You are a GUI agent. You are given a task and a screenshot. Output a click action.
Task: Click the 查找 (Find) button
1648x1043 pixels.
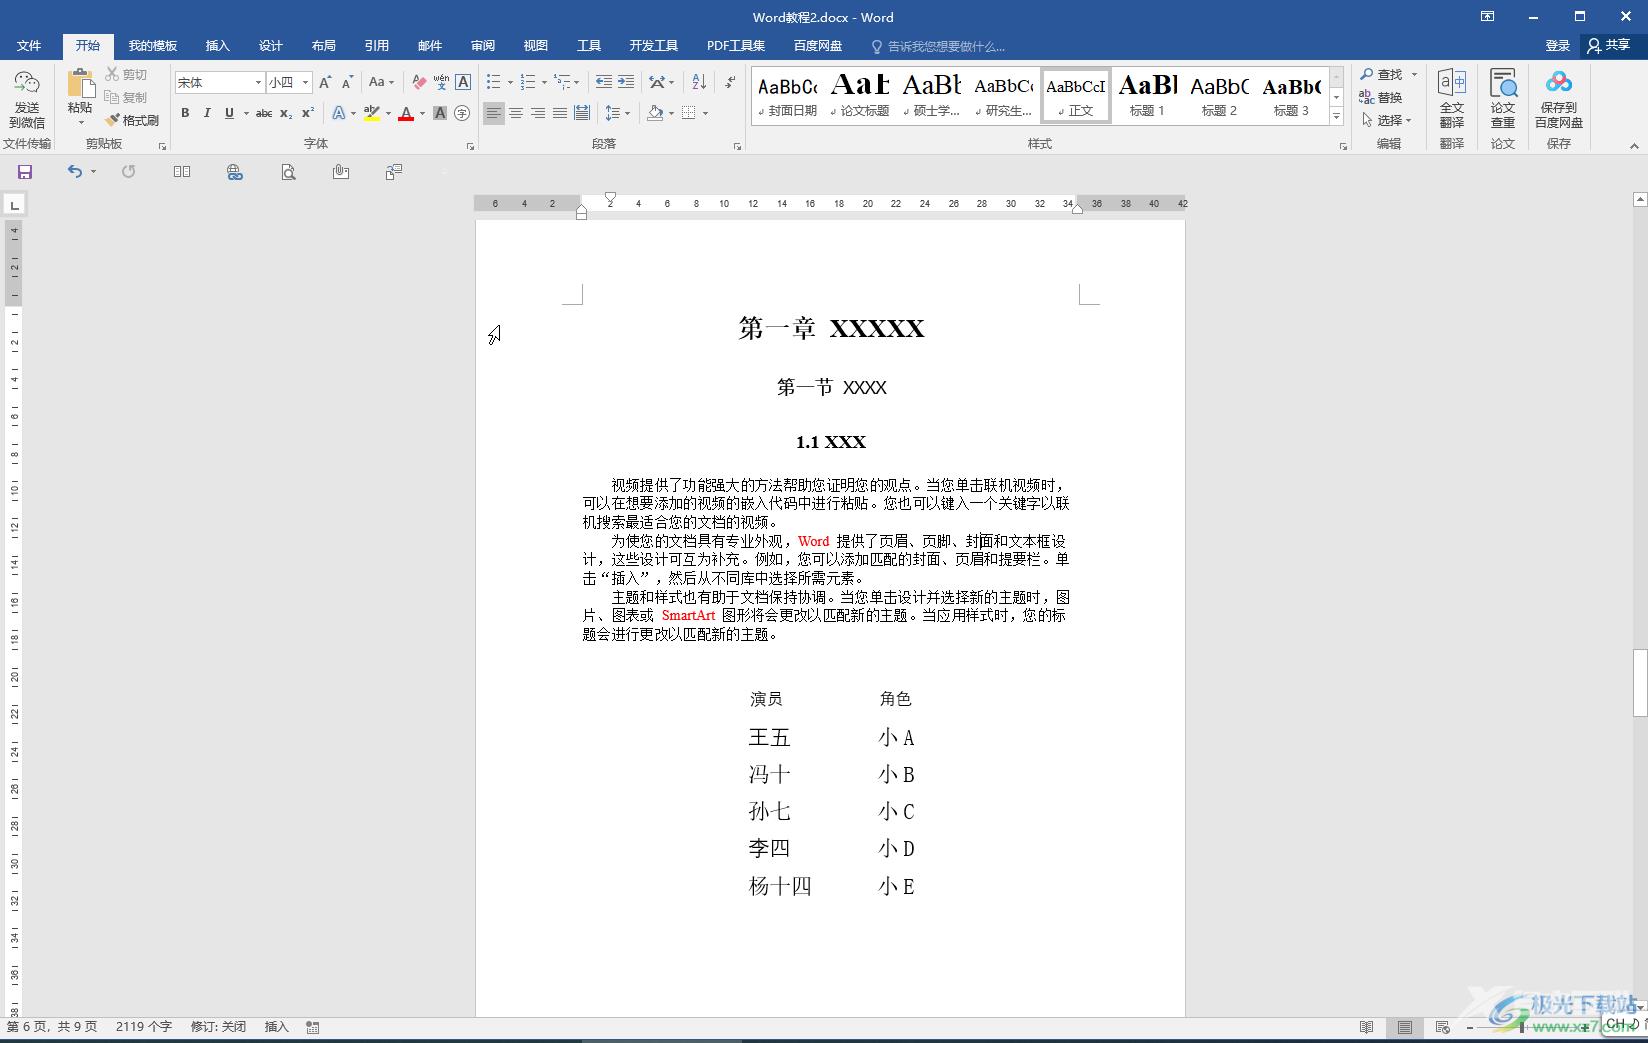pyautogui.click(x=1382, y=74)
